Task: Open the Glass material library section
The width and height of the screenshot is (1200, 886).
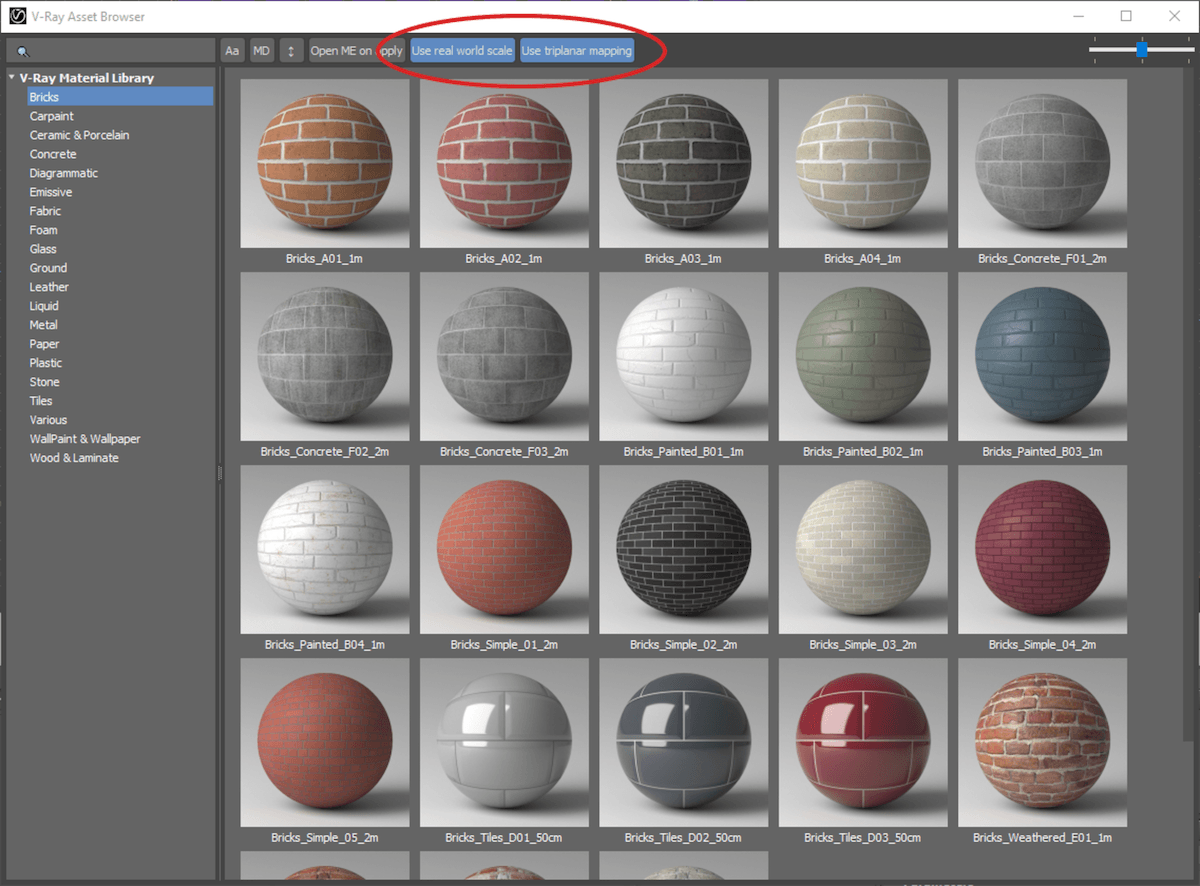Action: [x=43, y=248]
